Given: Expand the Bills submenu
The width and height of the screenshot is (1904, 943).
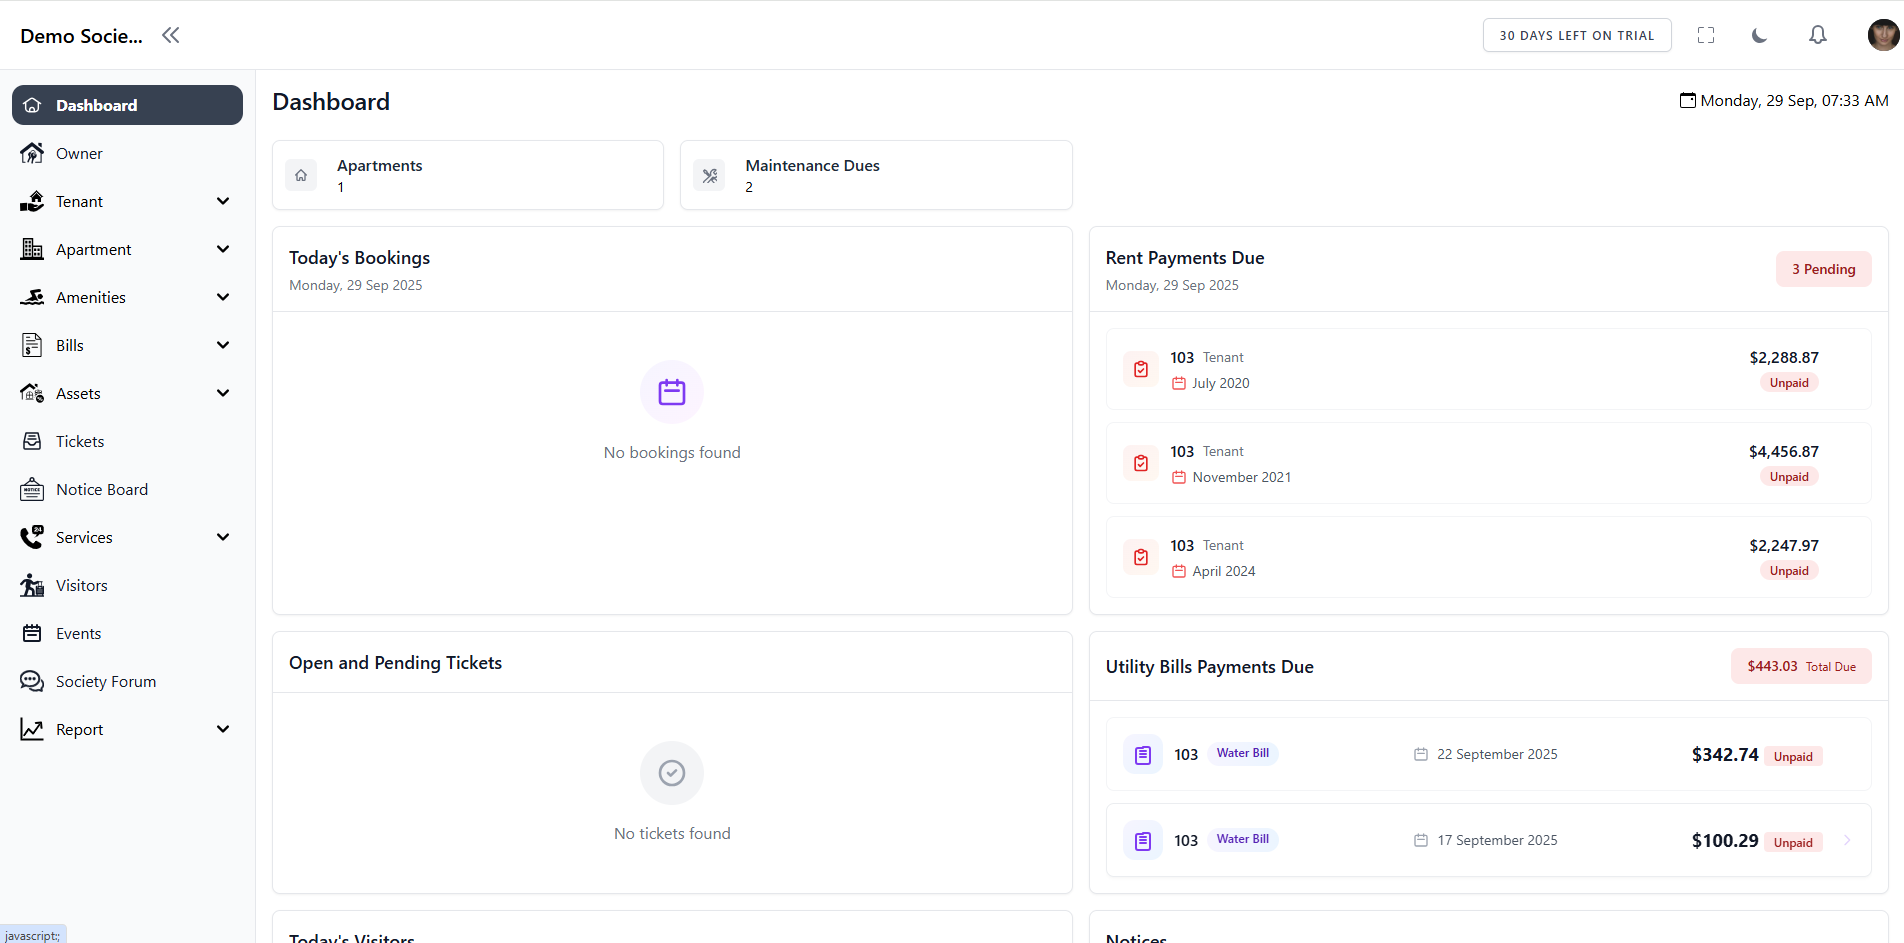Looking at the screenshot, I should pyautogui.click(x=223, y=345).
